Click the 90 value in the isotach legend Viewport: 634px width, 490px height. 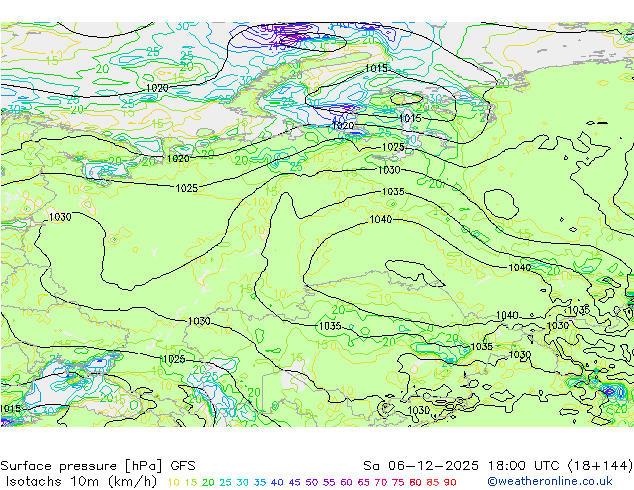click(450, 482)
